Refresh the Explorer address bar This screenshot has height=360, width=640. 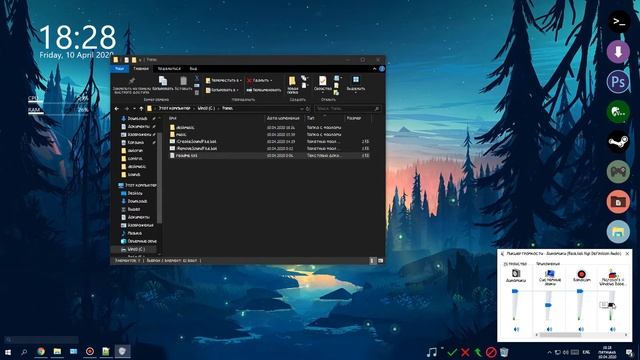coord(308,109)
